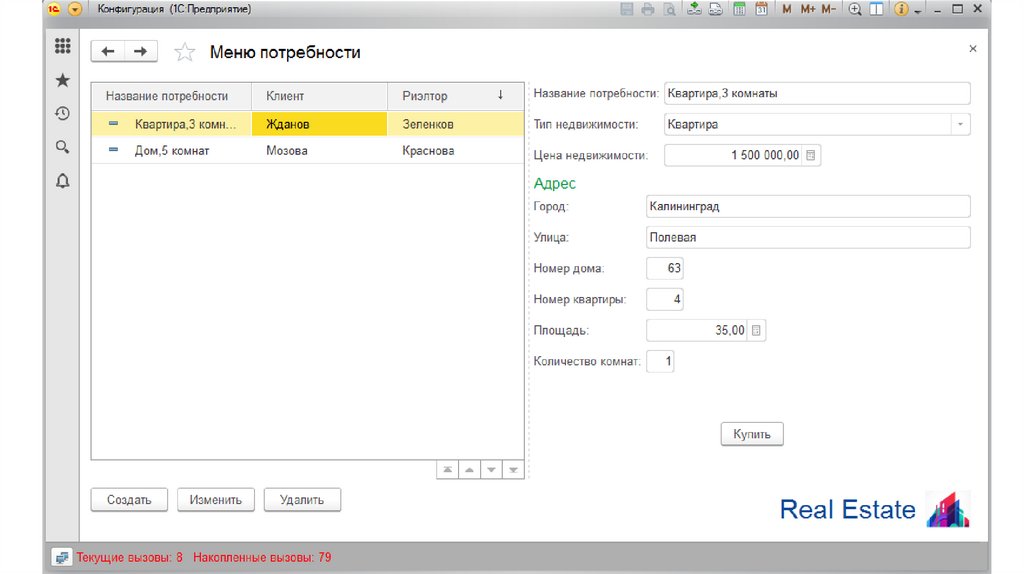Click the M+ memory button
The width and height of the screenshot is (1024, 574).
point(808,9)
